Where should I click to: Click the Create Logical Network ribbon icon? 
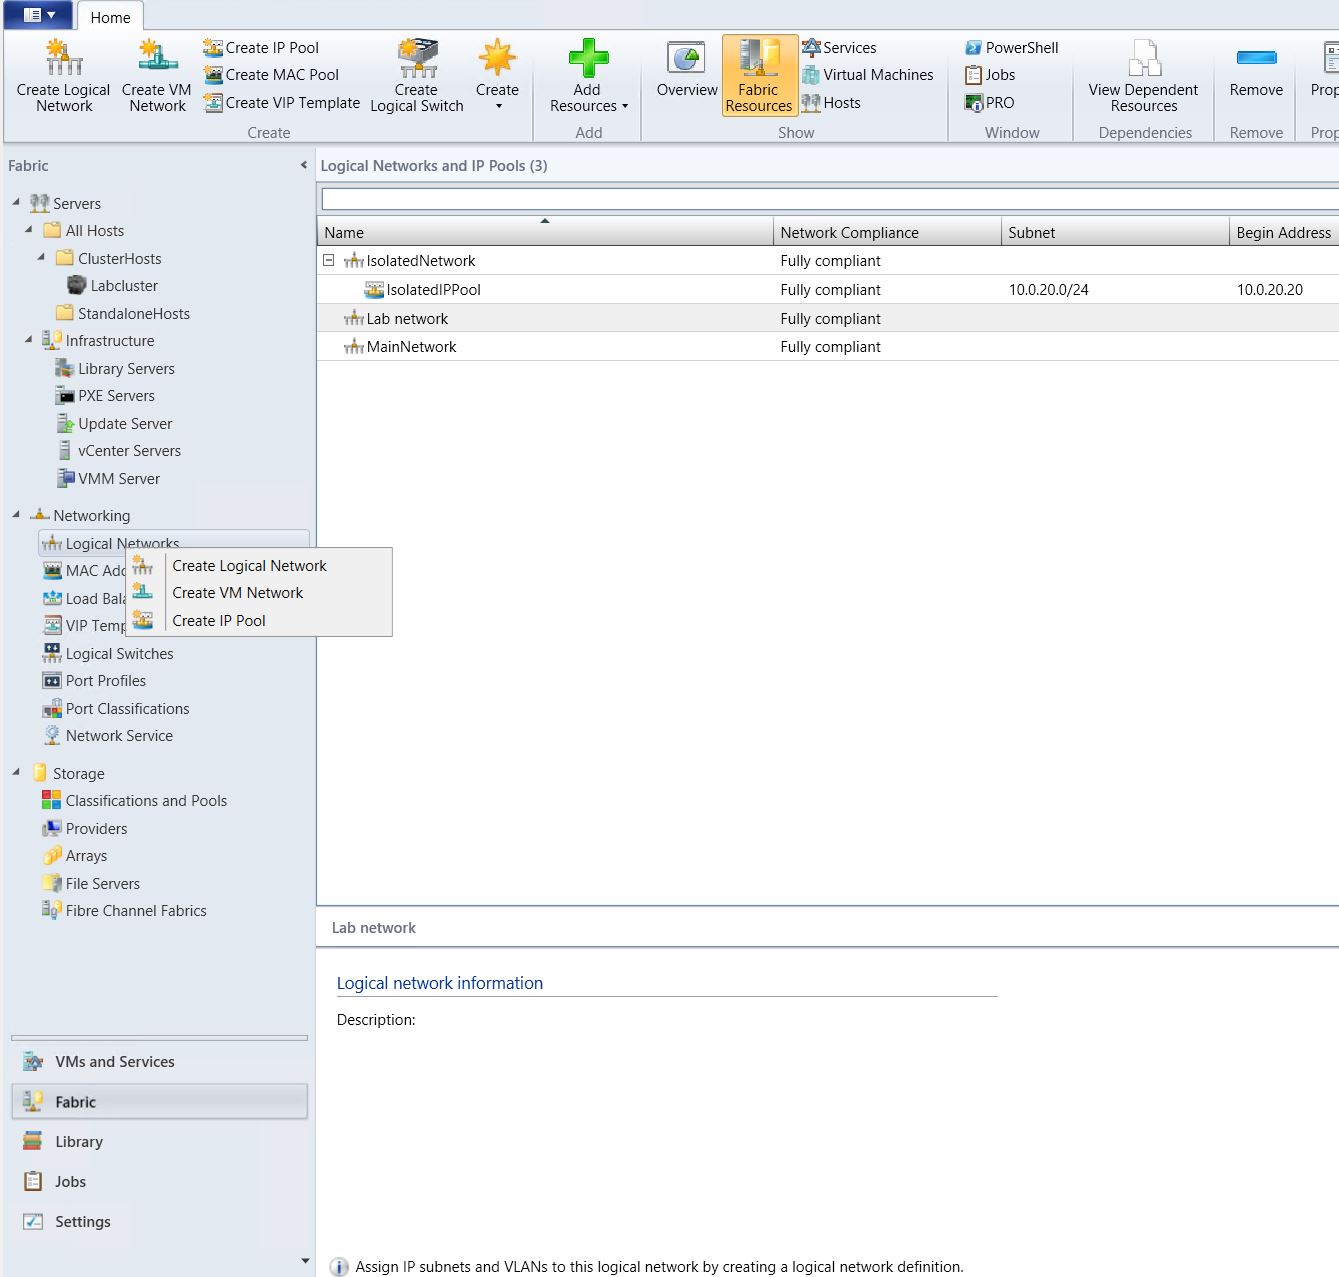pos(64,58)
